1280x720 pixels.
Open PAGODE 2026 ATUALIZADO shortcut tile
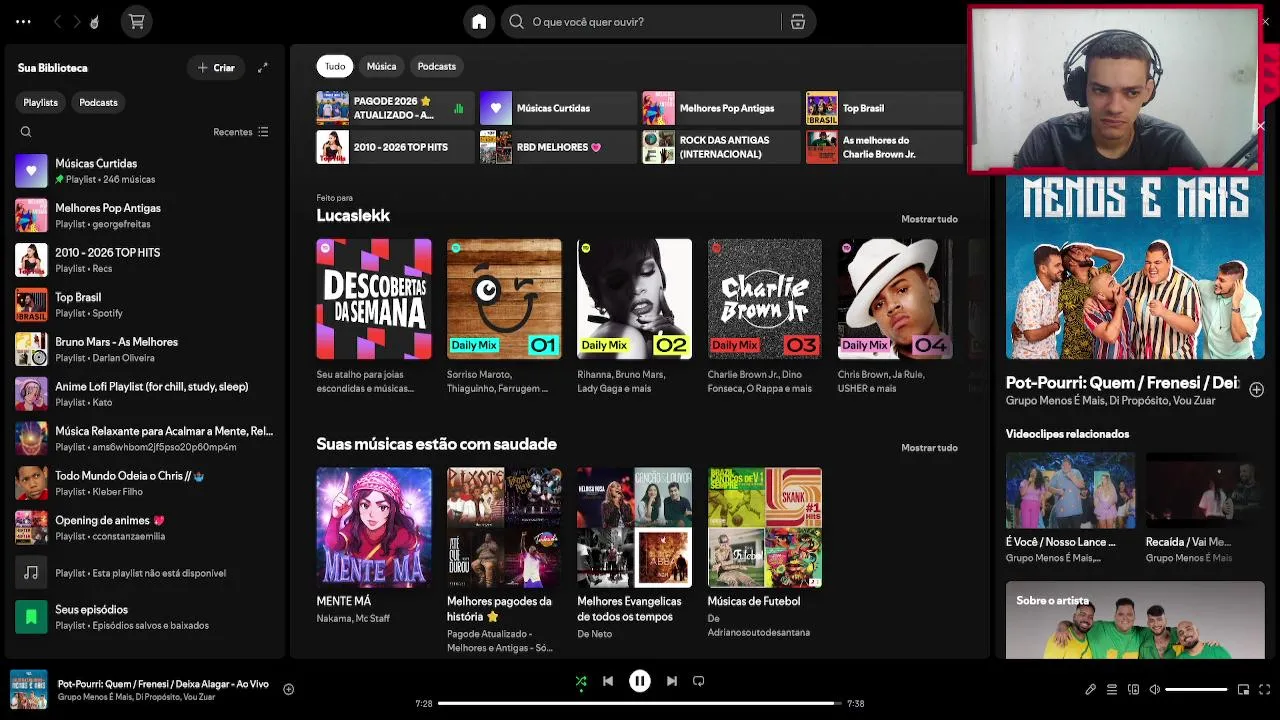click(x=395, y=108)
